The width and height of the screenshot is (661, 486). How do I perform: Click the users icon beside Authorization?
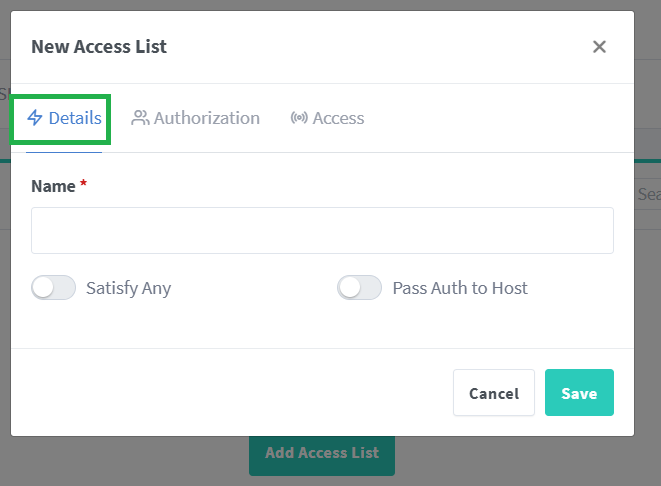[x=140, y=118]
